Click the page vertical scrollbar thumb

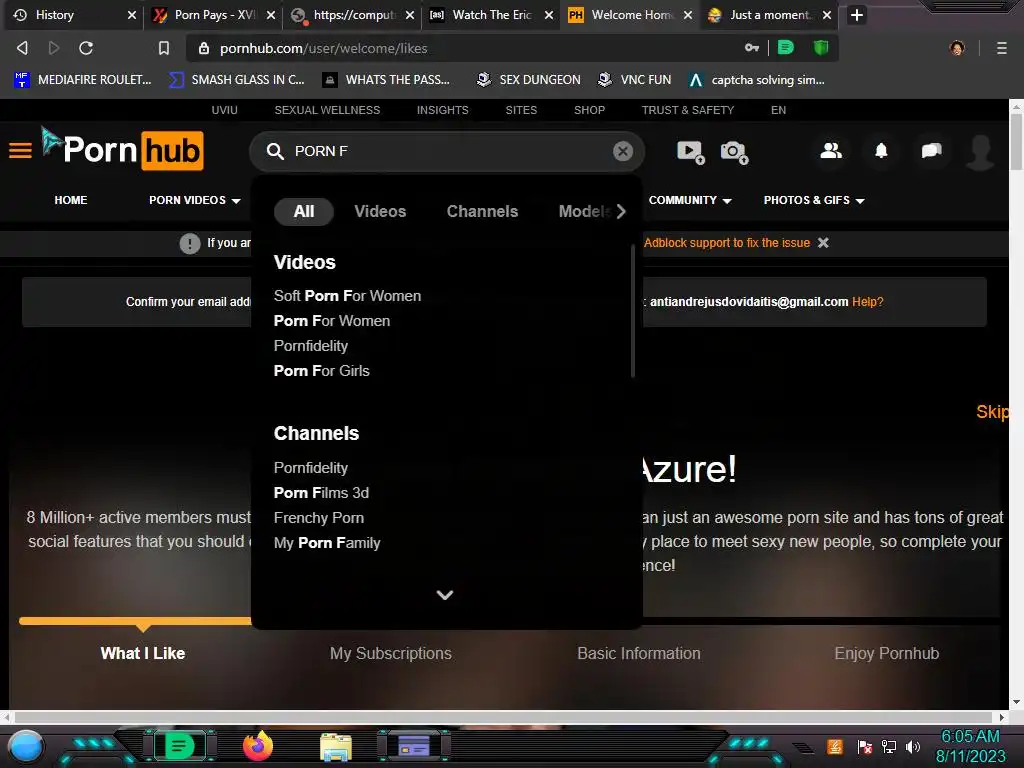point(1016,141)
